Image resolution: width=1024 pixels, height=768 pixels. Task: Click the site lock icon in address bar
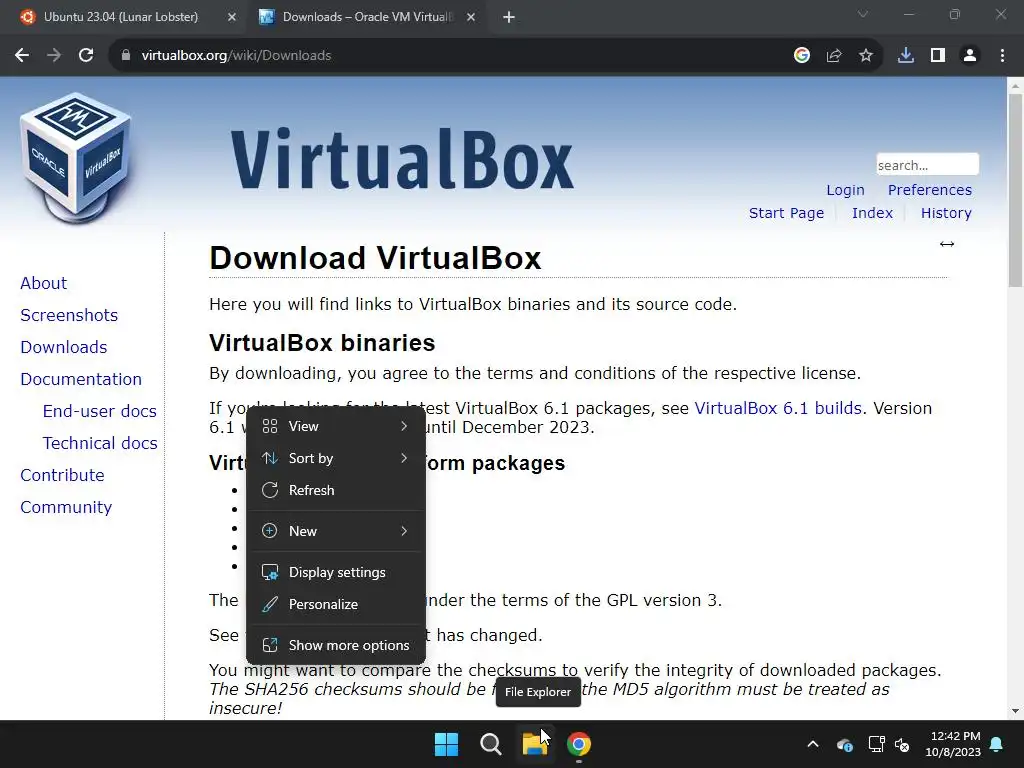click(x=125, y=56)
